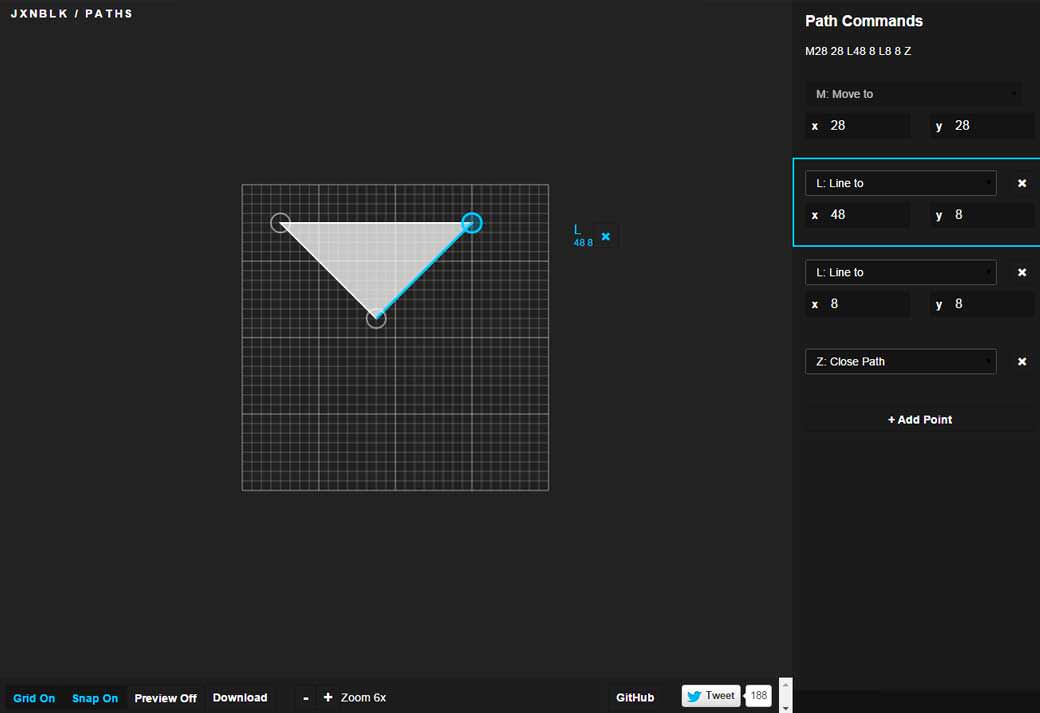
Task: Click the zoom in plus button
Action: click(x=327, y=697)
